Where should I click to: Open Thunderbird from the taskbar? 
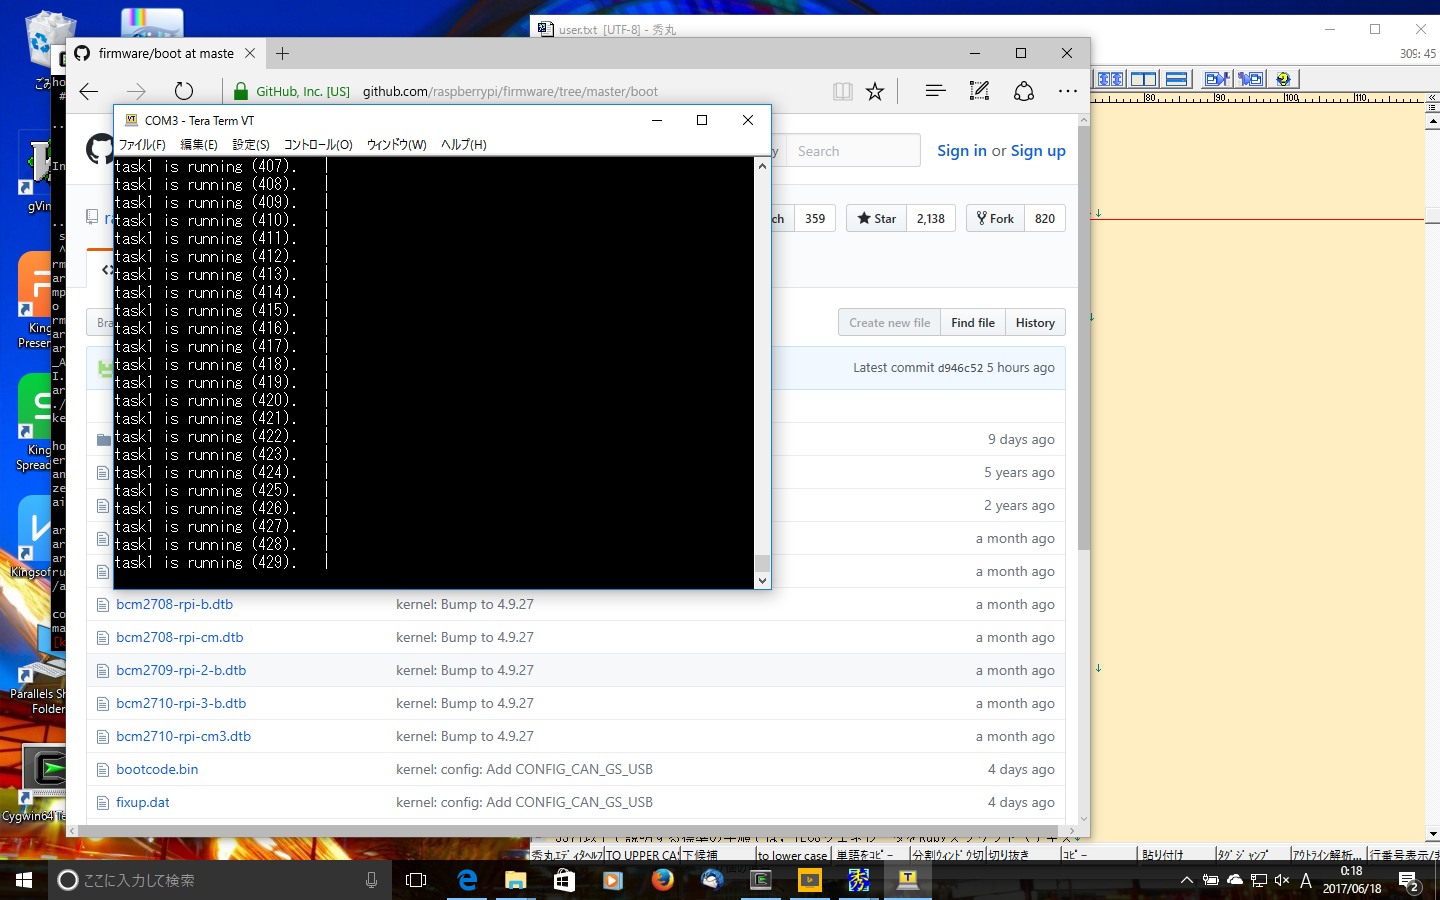(x=711, y=880)
